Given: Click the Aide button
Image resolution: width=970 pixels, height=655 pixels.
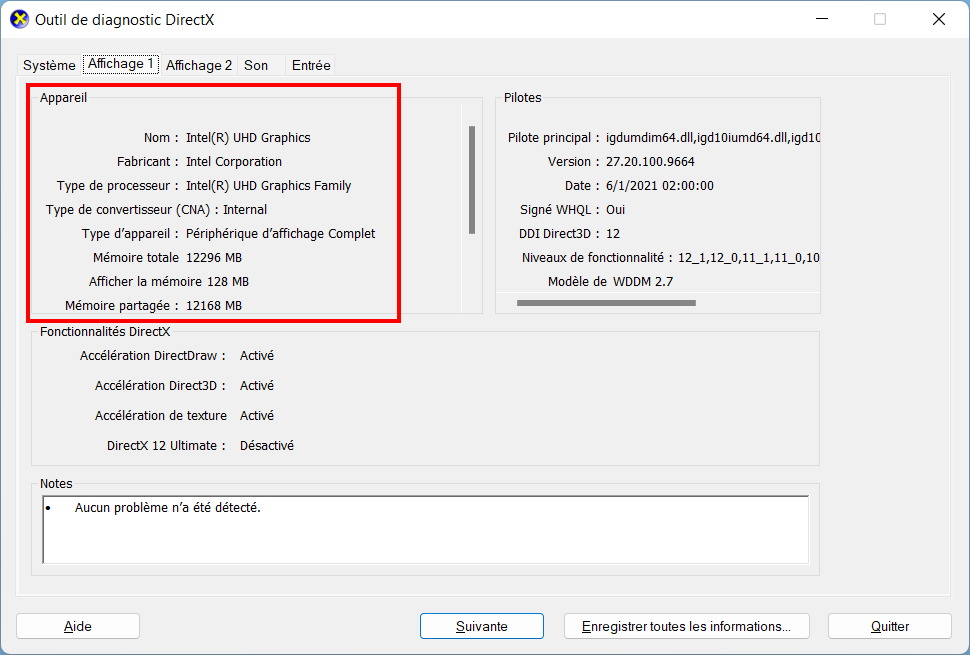Looking at the screenshot, I should point(78,626).
